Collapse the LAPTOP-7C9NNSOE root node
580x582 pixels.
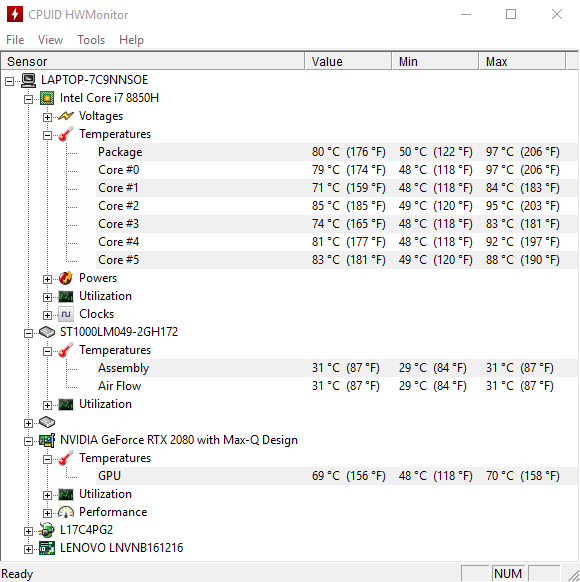pyautogui.click(x=9, y=82)
